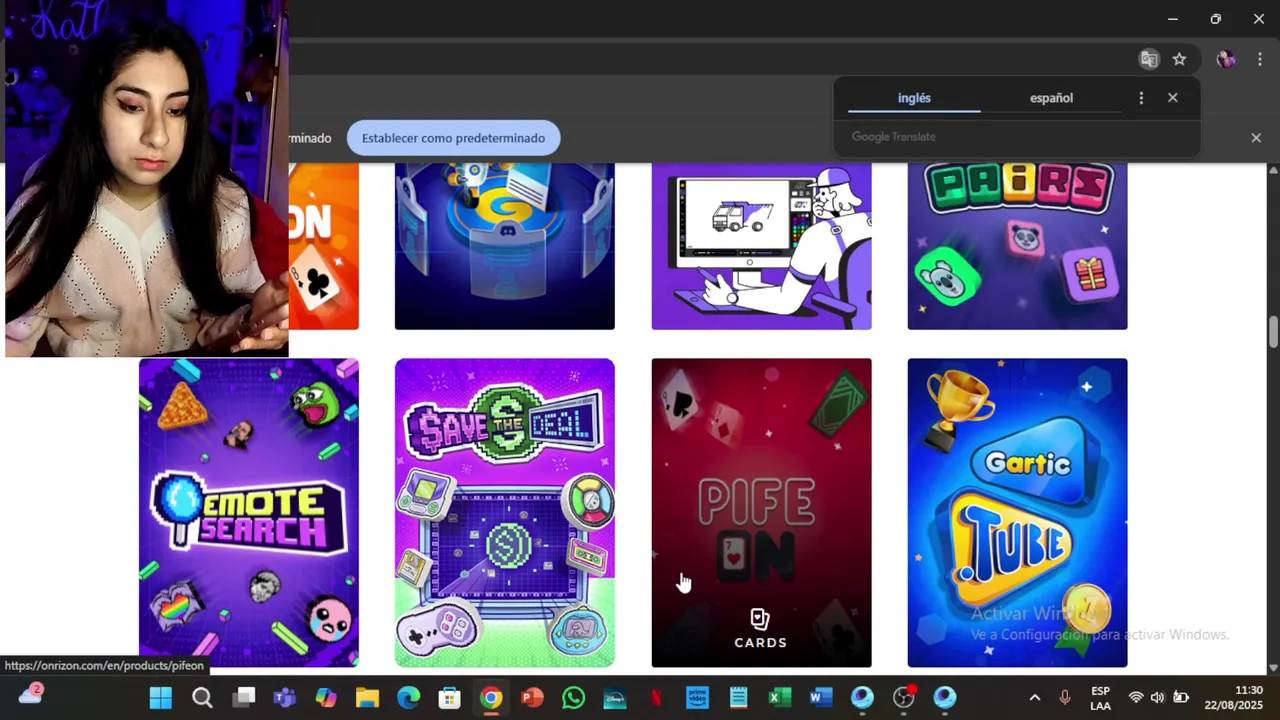
Task: Open File Explorer from taskbar
Action: coord(367,697)
